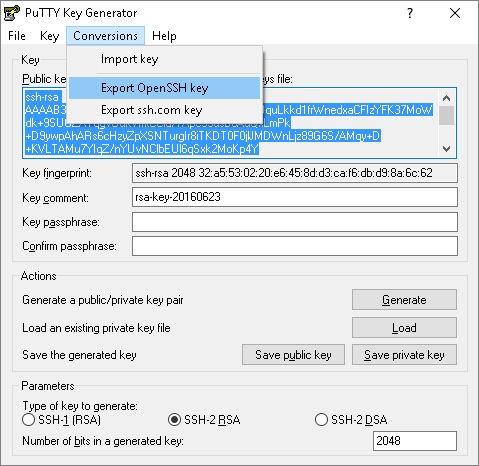Choose Export OpenSSH key

pyautogui.click(x=164, y=88)
